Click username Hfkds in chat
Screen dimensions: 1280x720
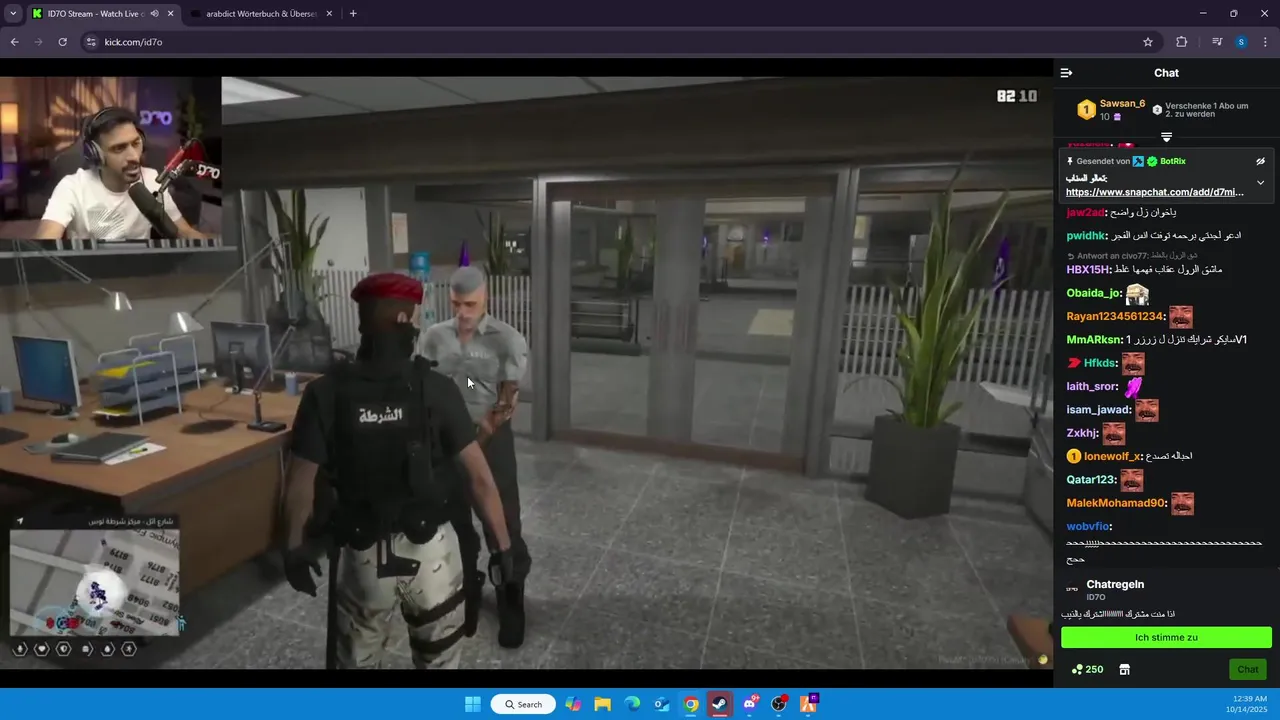click(1101, 363)
